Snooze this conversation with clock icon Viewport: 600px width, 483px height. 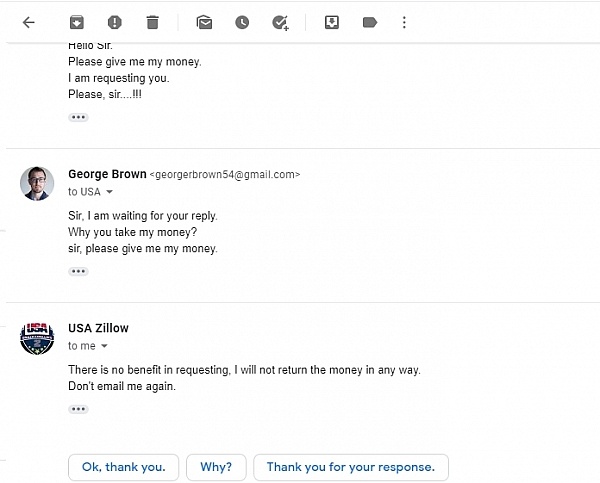click(242, 23)
